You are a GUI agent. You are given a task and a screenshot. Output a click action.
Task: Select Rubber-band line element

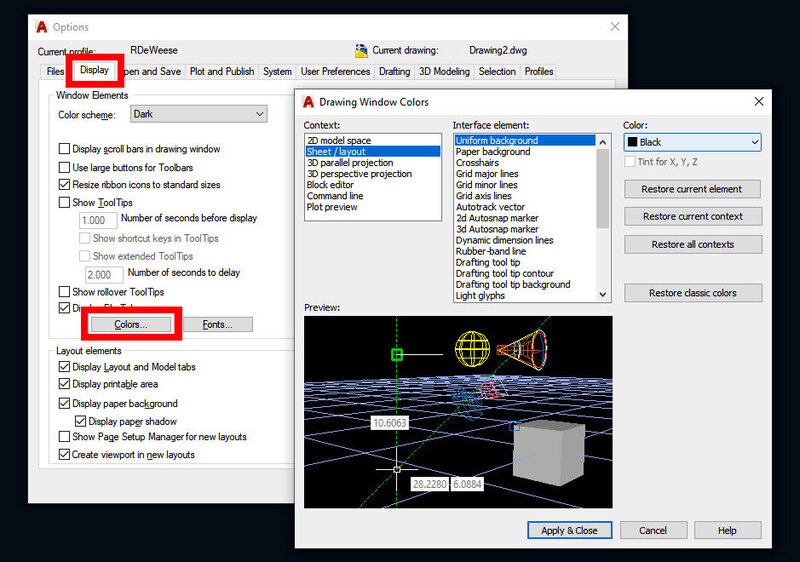[x=525, y=251]
